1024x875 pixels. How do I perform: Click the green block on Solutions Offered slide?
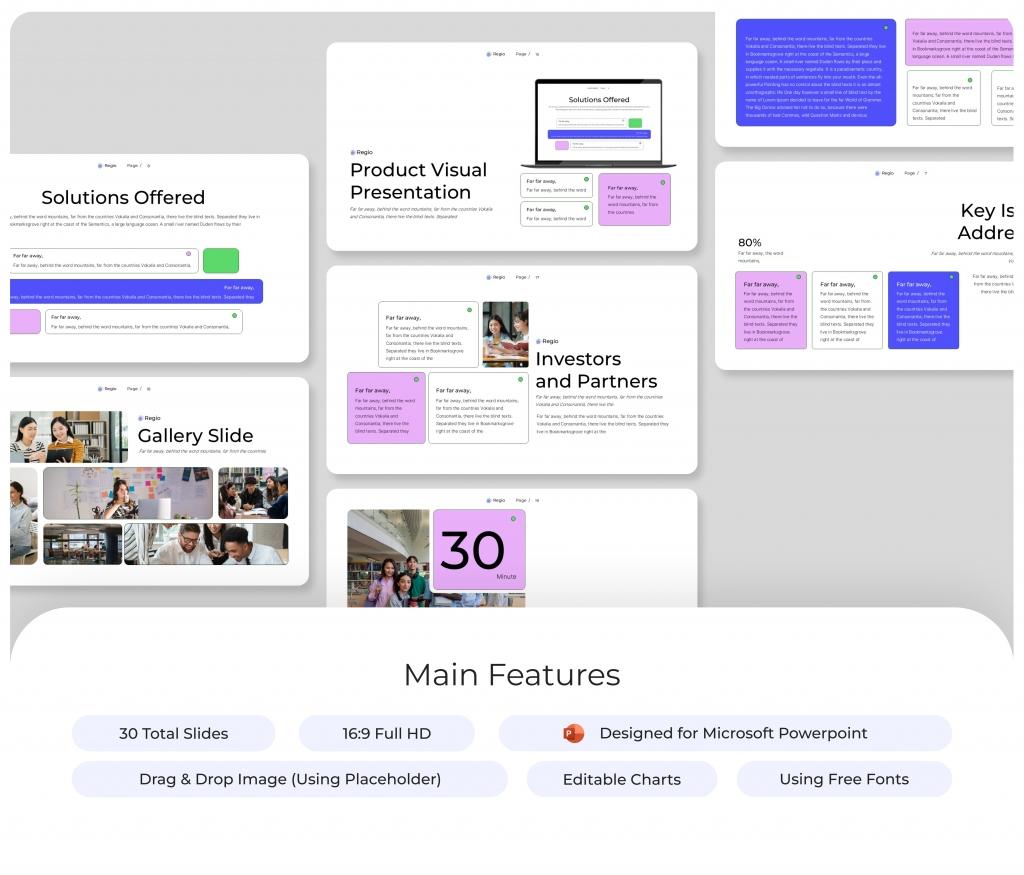(221, 261)
